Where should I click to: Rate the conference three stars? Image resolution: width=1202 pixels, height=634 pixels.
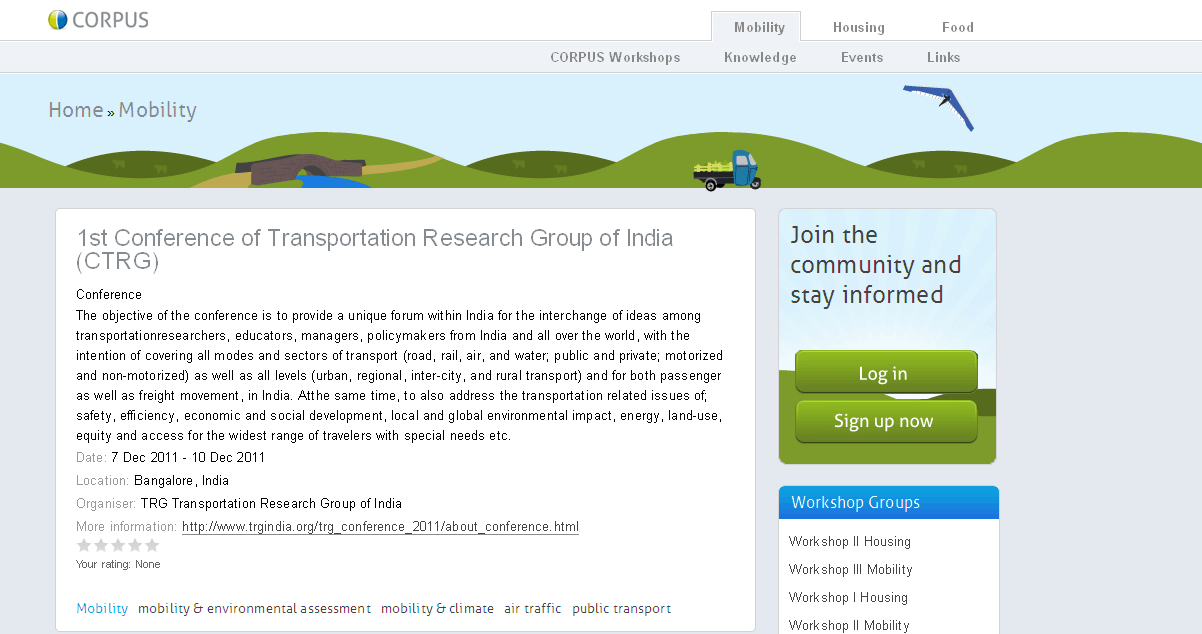pyautogui.click(x=118, y=546)
